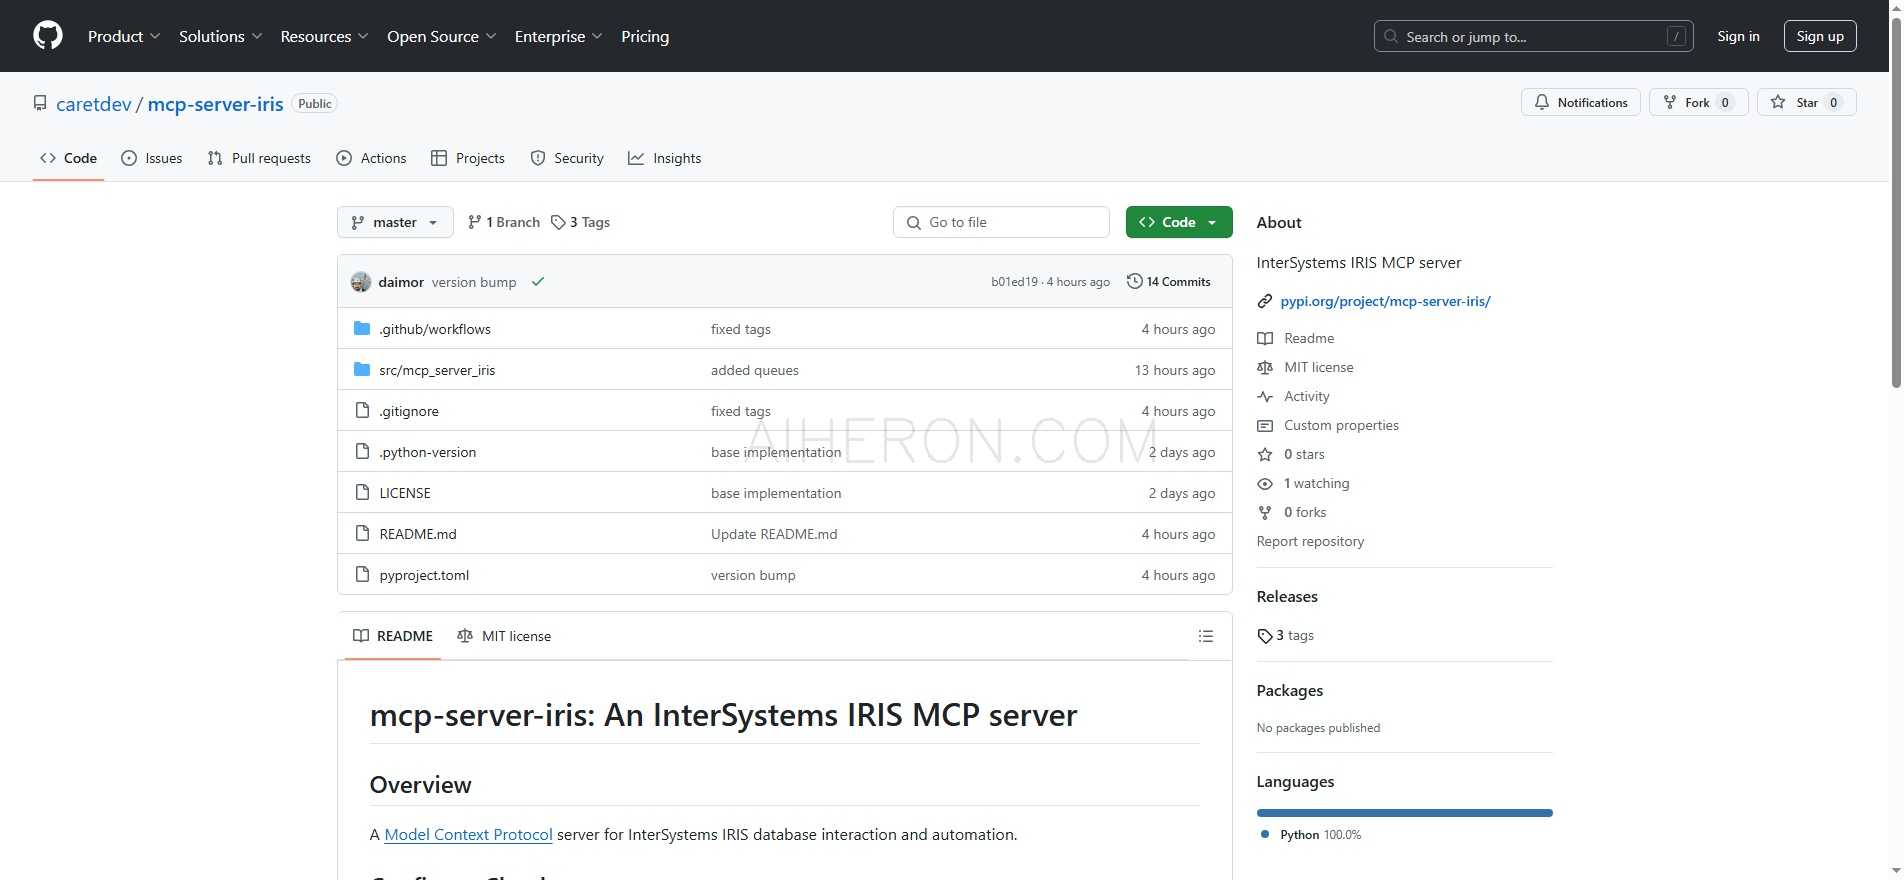Click the search magnifier icon in header
Screen dimensions: 1904x880
(1391, 36)
